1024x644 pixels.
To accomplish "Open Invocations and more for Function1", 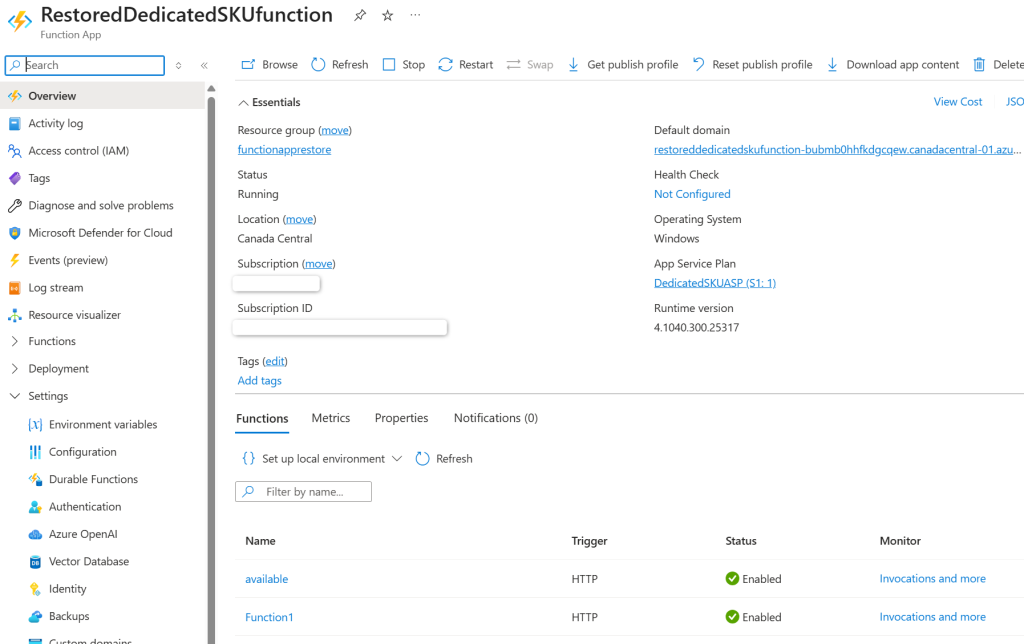I will 933,617.
